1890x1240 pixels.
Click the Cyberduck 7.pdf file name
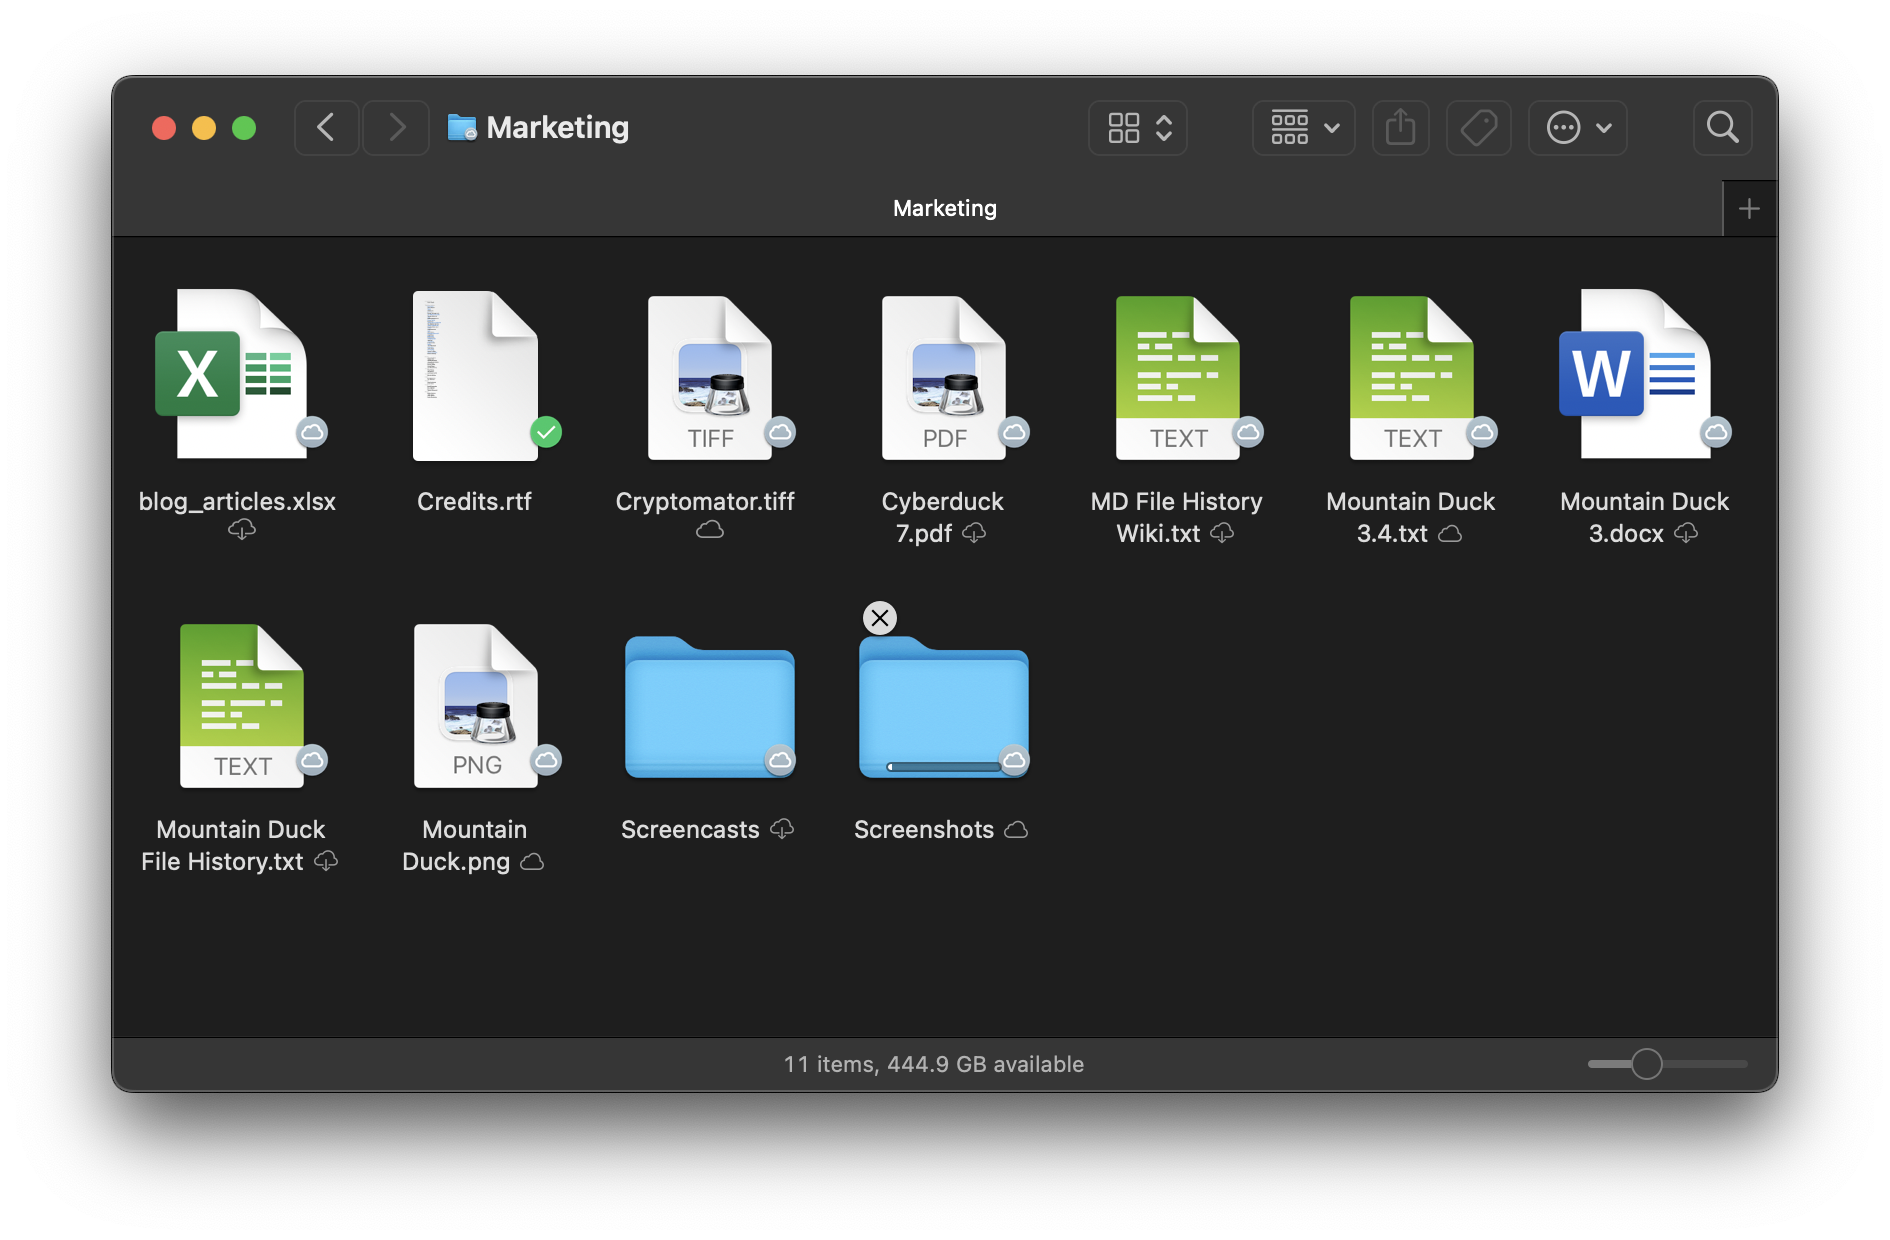point(942,517)
